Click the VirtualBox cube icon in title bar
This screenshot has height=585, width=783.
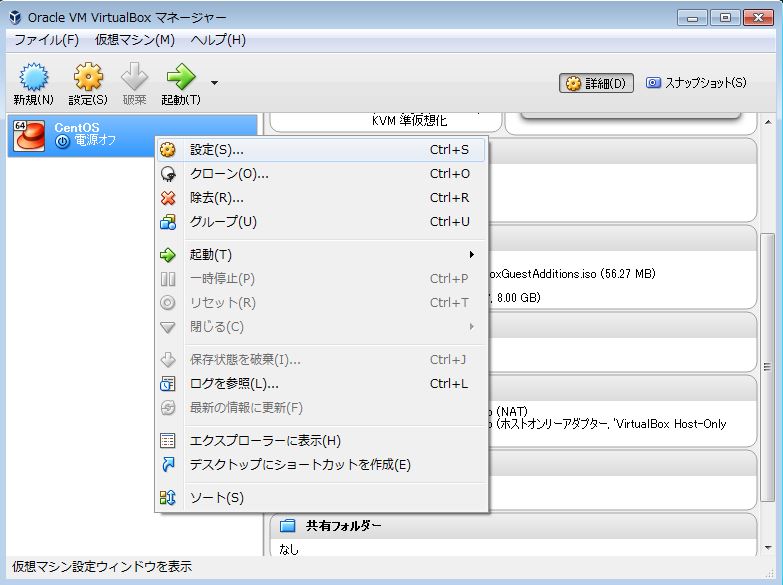15,17
